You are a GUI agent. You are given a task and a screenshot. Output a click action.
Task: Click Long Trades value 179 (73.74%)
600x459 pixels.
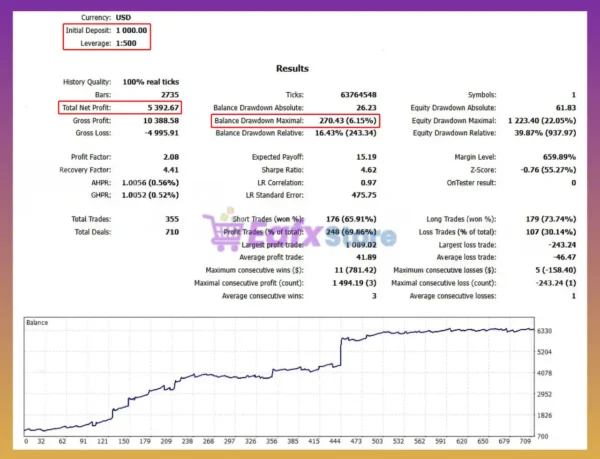[551, 219]
